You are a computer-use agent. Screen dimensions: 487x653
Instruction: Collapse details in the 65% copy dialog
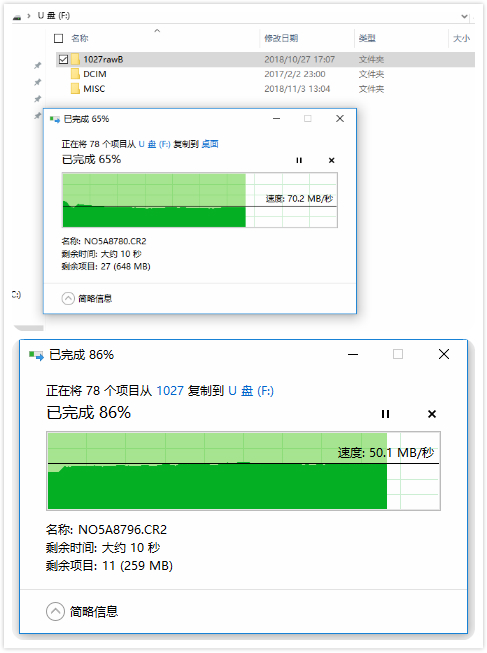point(68,299)
